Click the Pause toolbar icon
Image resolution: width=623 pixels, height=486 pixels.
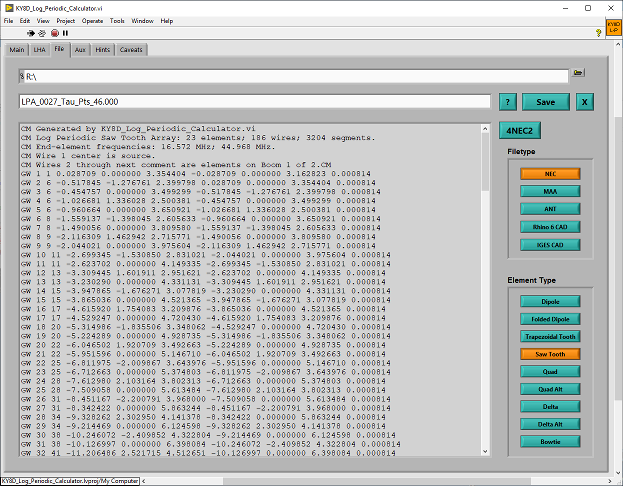click(x=65, y=33)
